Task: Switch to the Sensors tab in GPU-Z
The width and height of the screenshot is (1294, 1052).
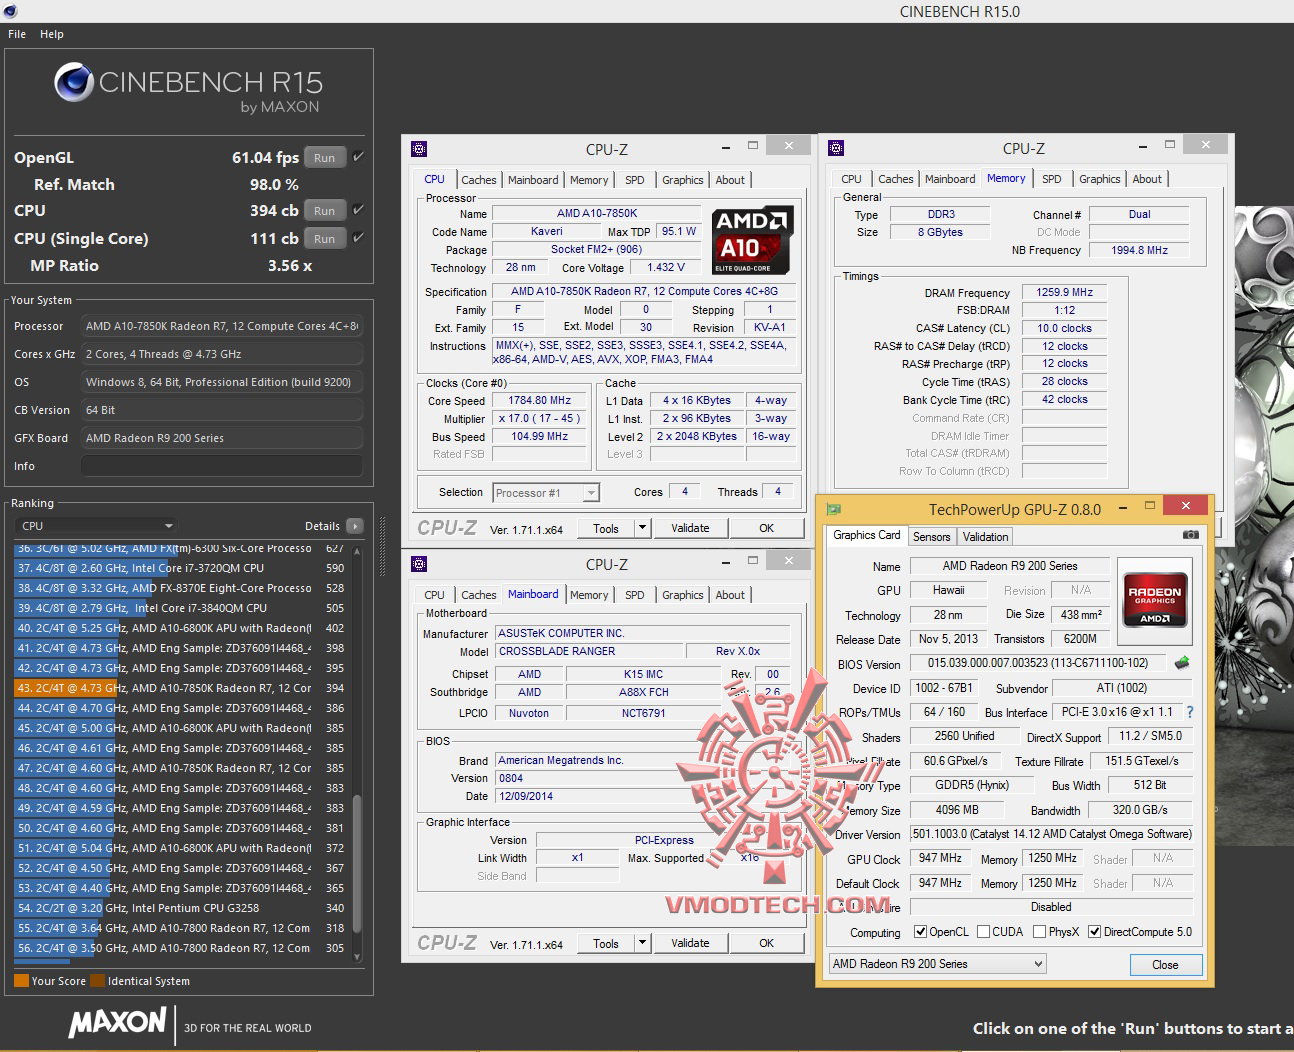Action: pyautogui.click(x=932, y=537)
